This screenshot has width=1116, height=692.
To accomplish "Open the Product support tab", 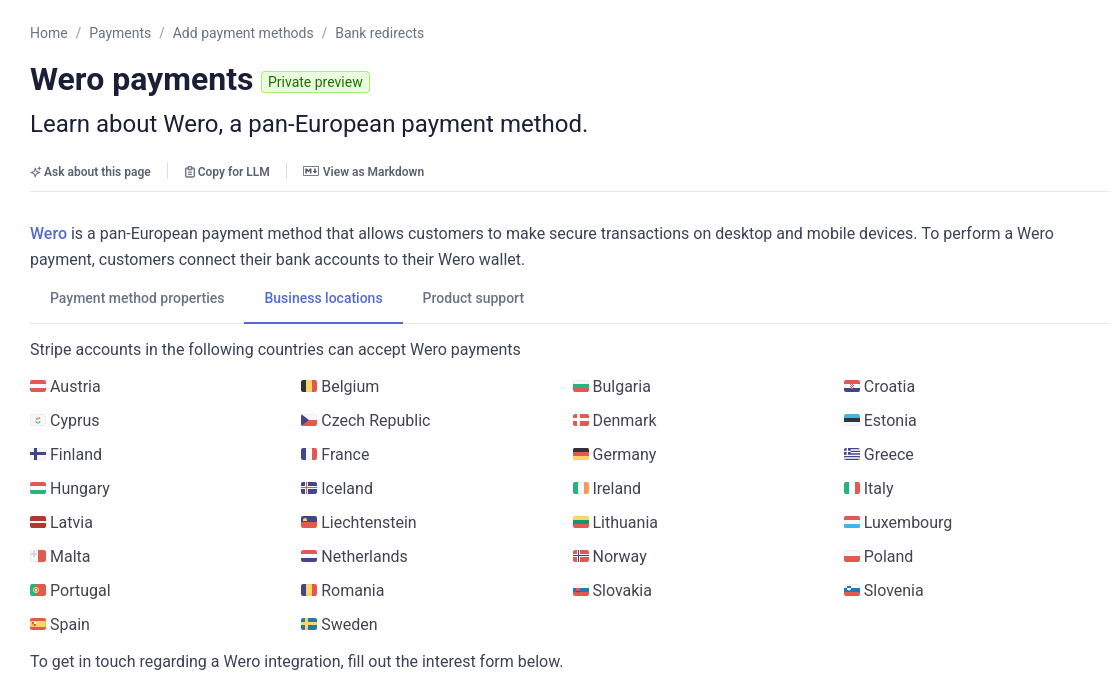I will point(473,298).
